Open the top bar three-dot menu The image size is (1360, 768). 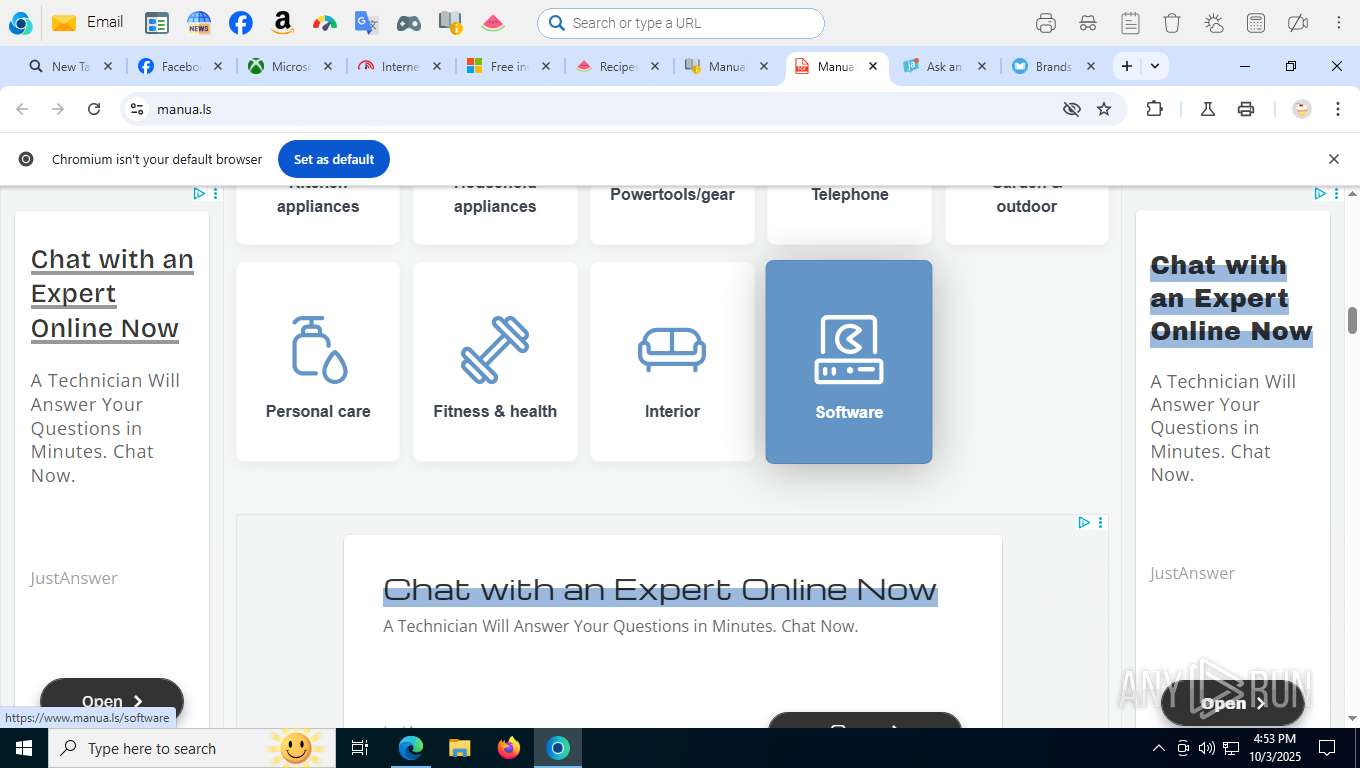pos(1338,23)
